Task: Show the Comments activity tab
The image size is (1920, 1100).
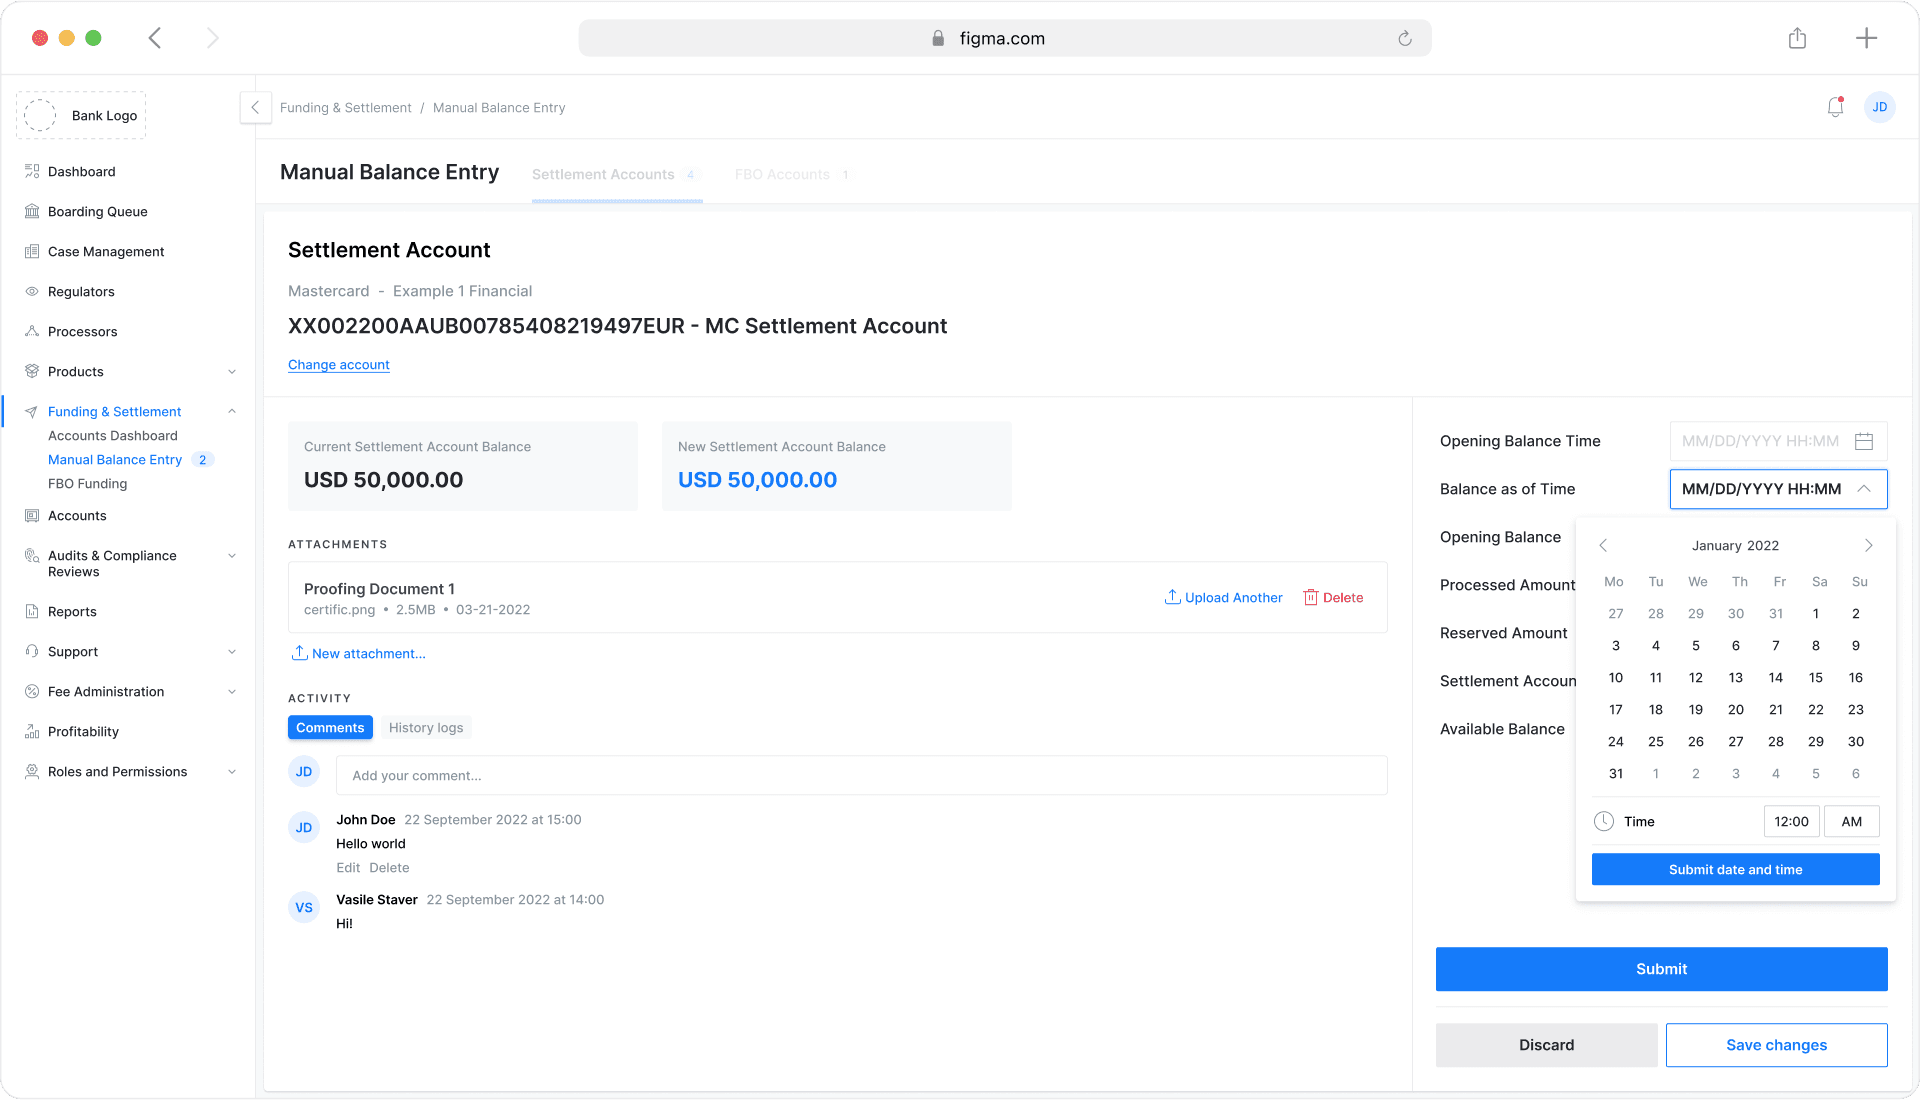Action: (330, 727)
